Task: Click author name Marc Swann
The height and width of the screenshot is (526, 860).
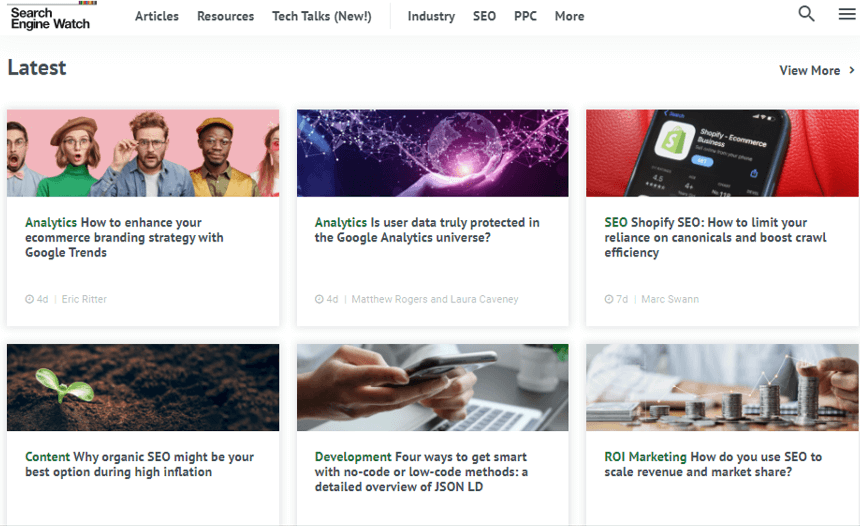Action: pos(670,299)
